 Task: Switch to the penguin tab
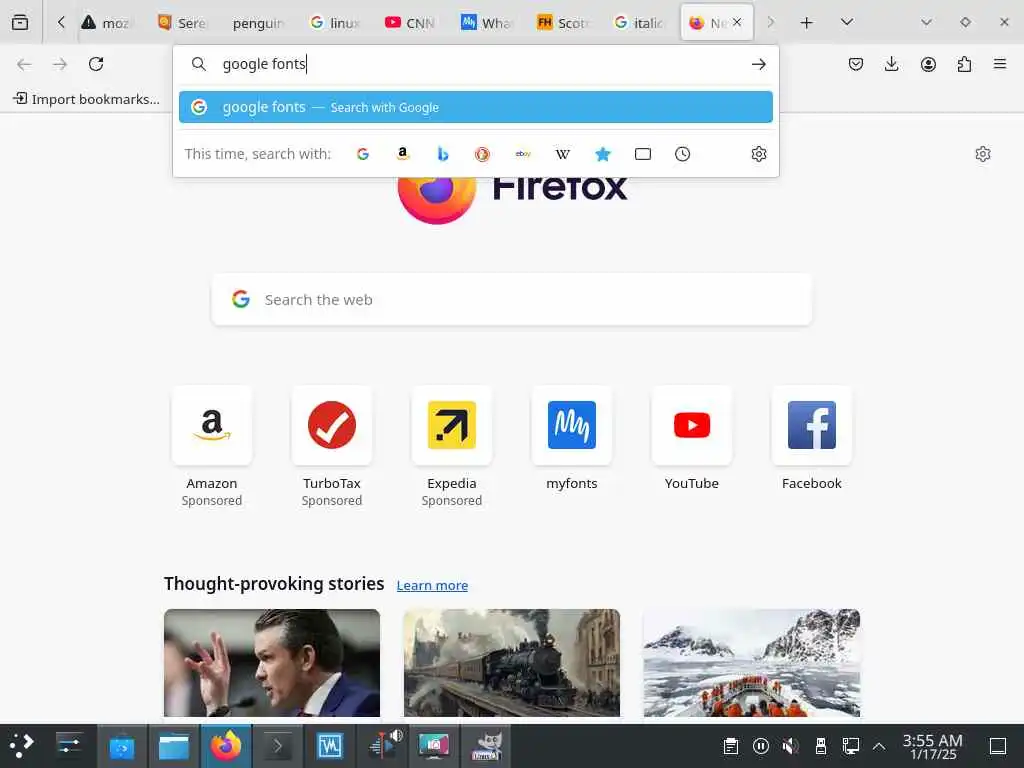click(x=258, y=23)
